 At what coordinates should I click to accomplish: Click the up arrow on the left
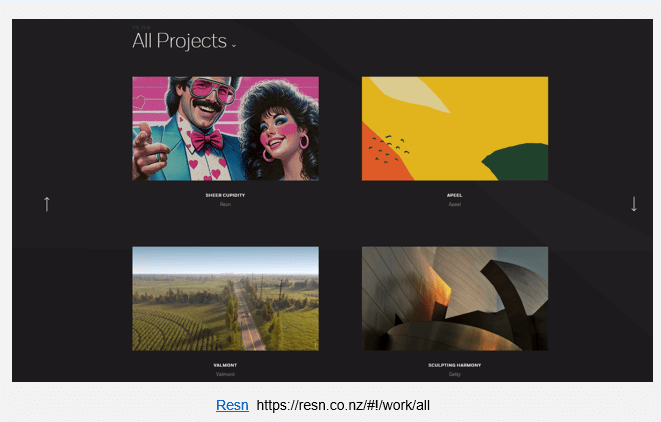46,203
